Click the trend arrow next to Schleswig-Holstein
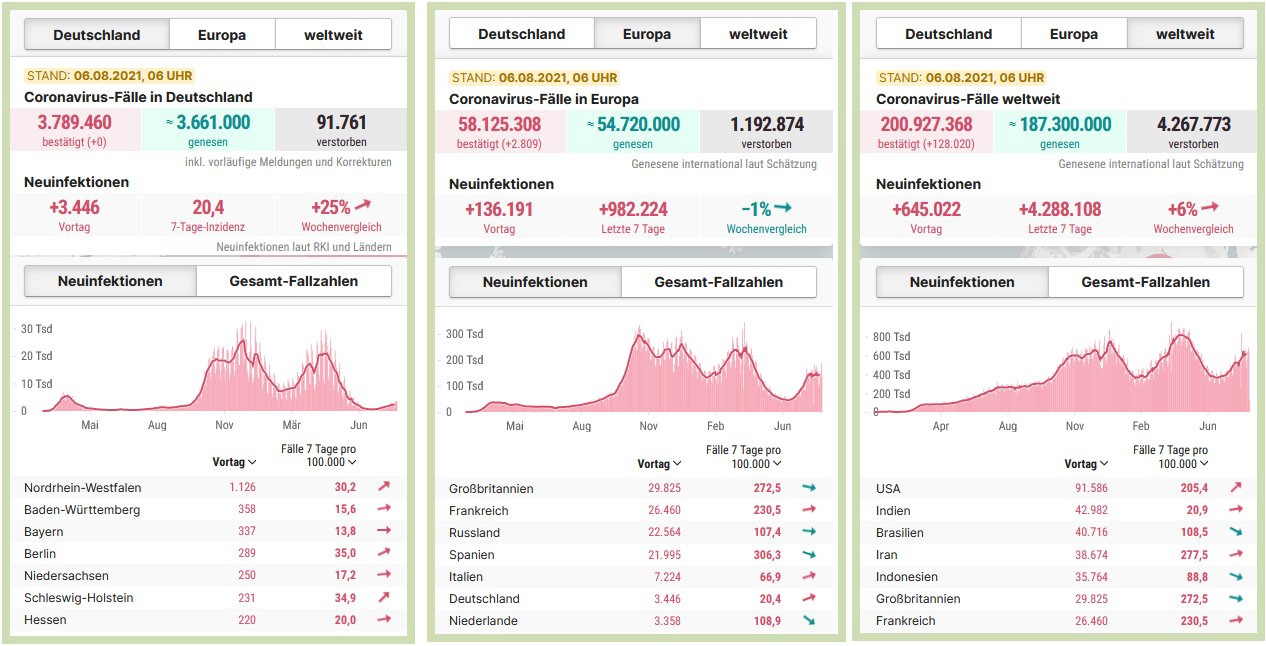 383,598
